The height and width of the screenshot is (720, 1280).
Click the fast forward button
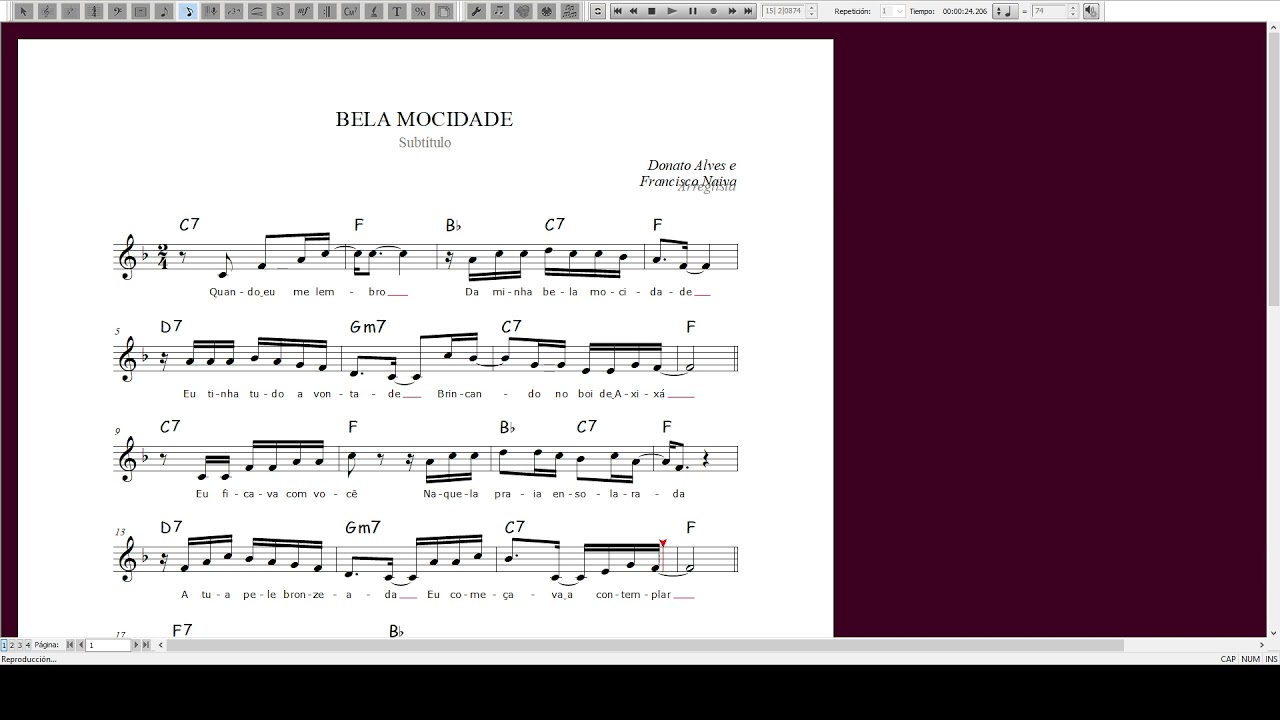(732, 11)
